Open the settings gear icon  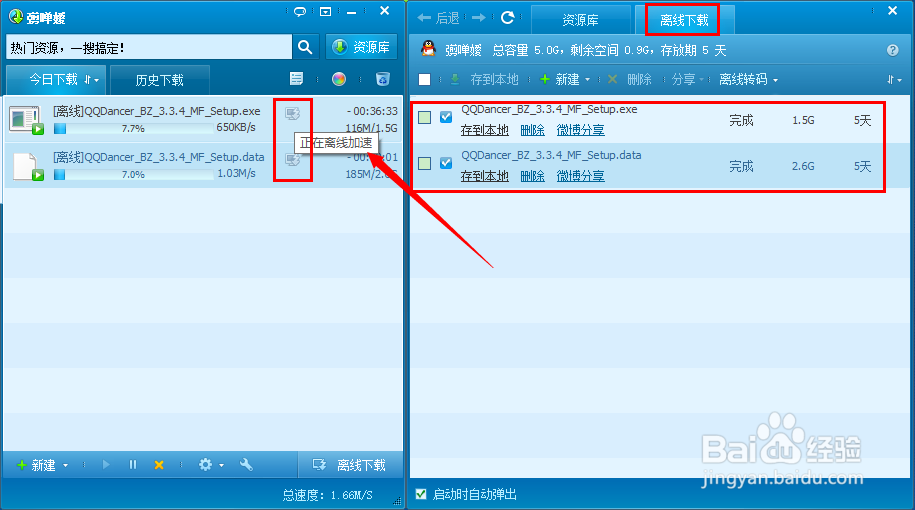(x=205, y=464)
